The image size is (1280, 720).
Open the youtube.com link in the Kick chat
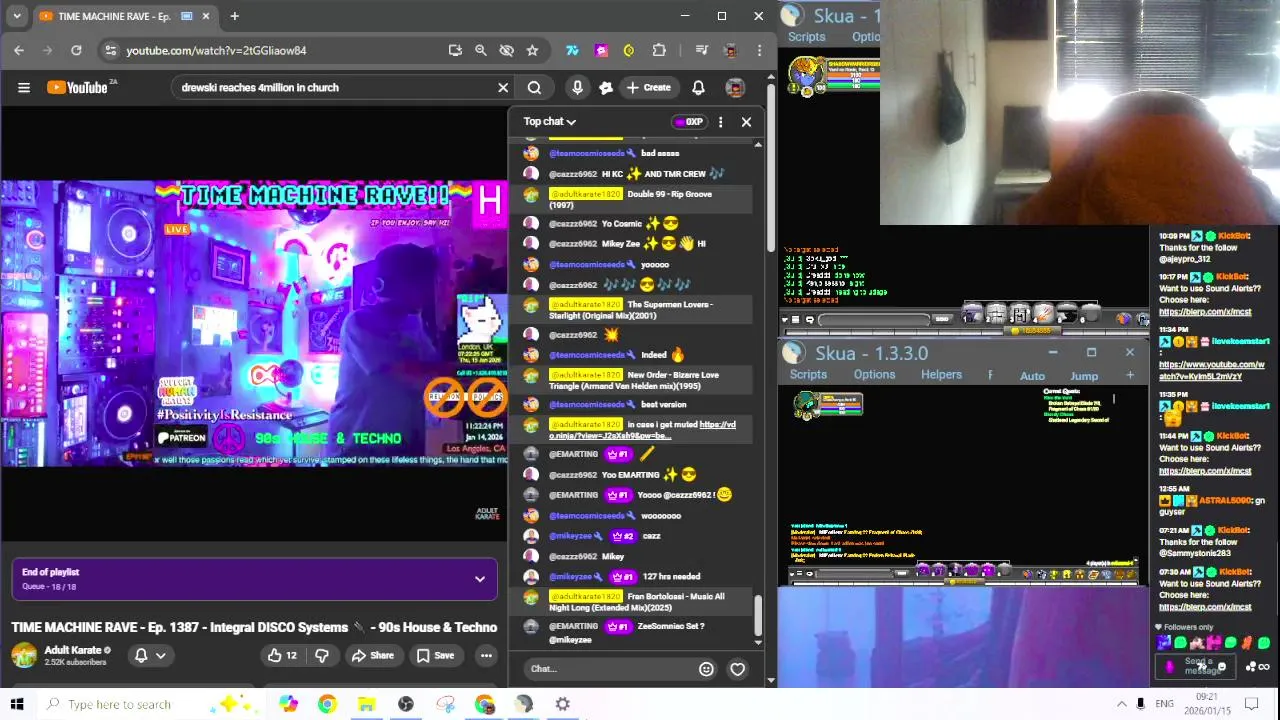[x=1214, y=371]
